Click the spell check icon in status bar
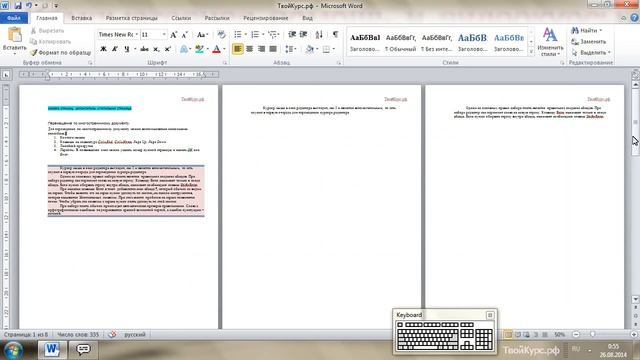 112,334
